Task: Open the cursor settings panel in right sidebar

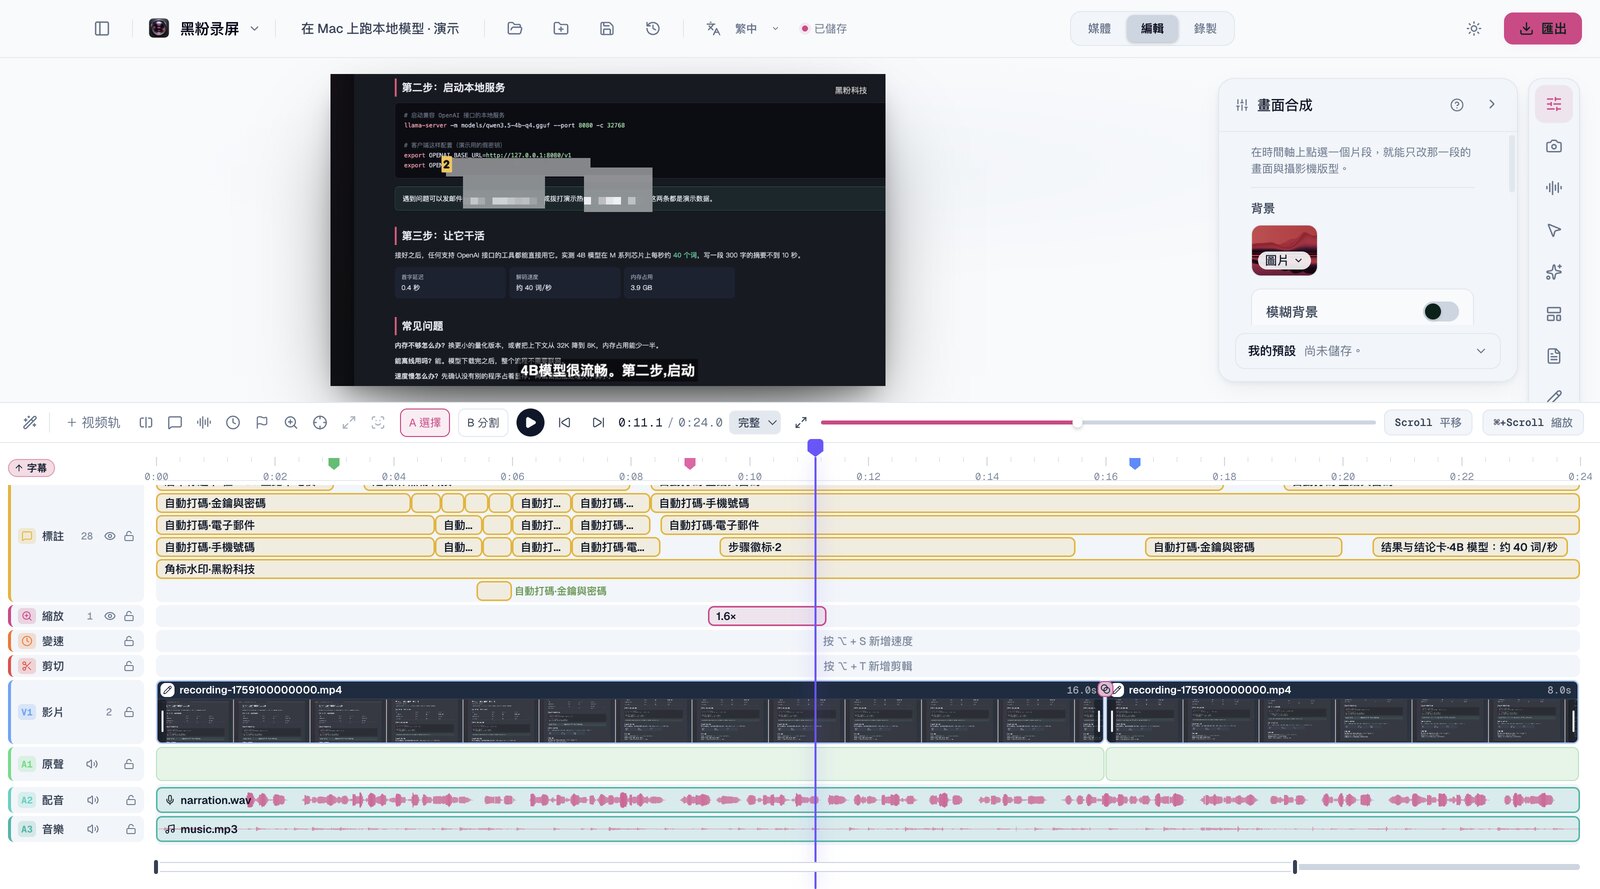Action: pyautogui.click(x=1554, y=230)
